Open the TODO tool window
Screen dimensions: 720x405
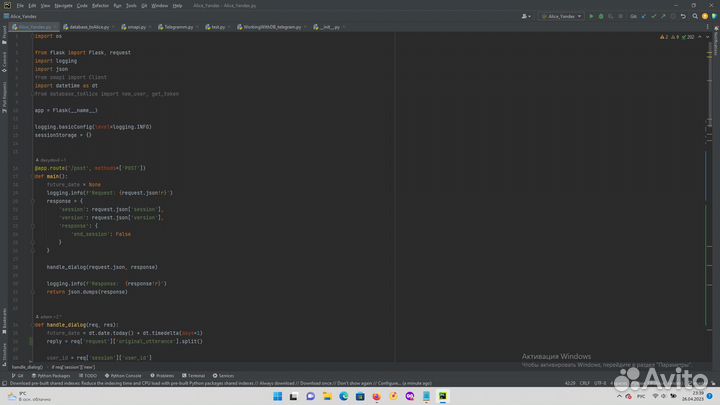tap(88, 376)
